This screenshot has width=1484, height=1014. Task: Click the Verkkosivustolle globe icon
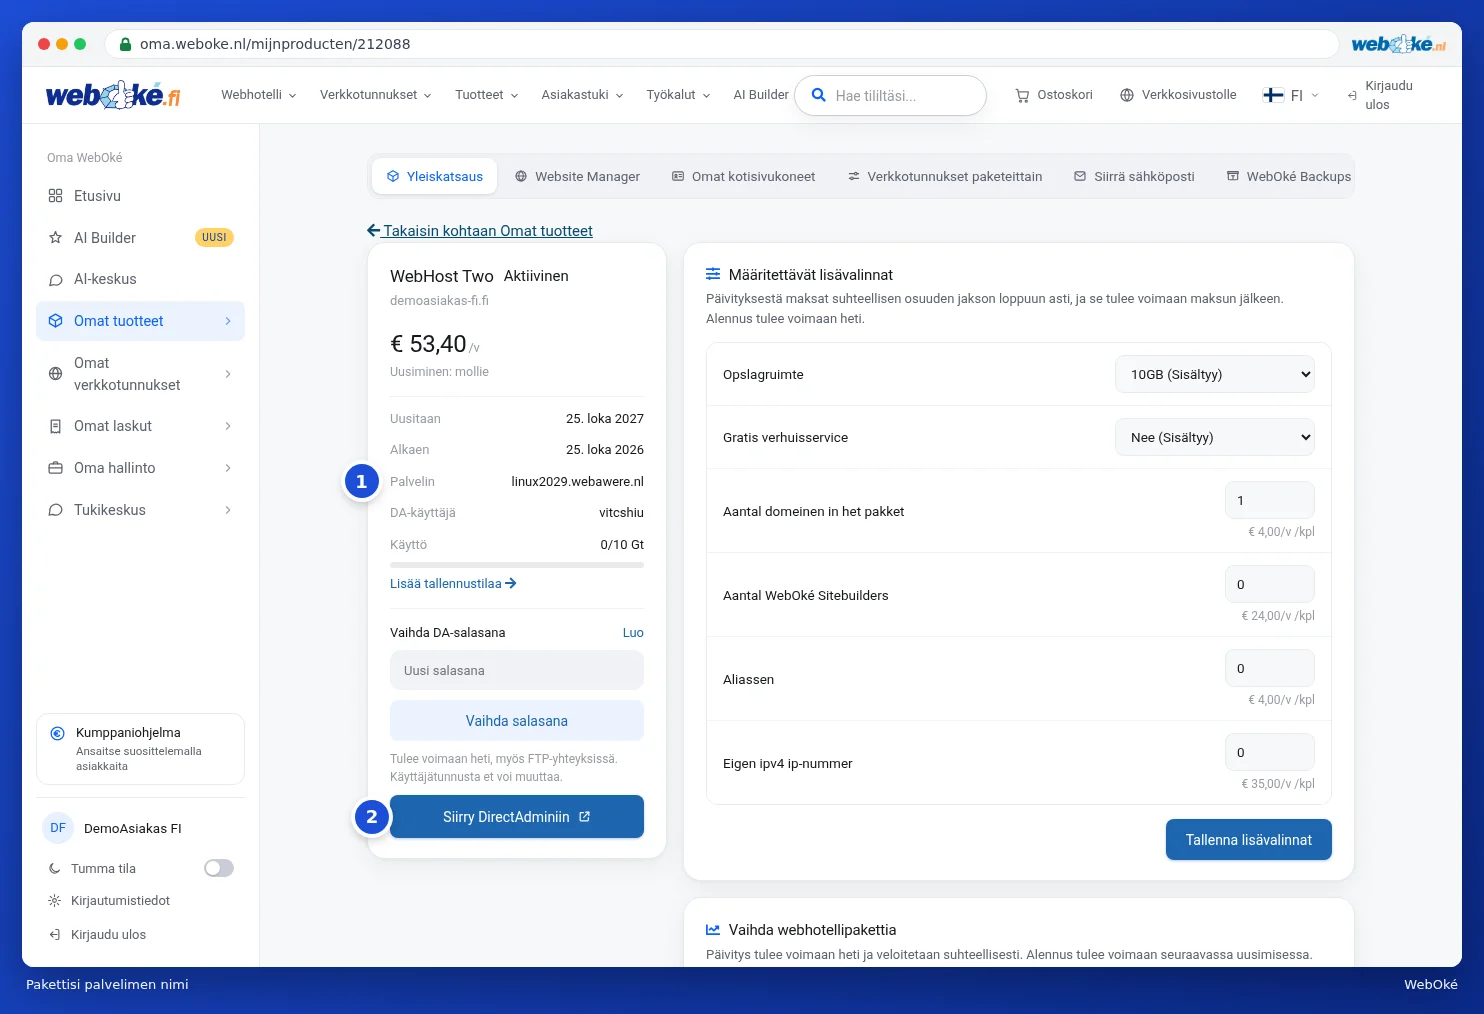[1127, 95]
